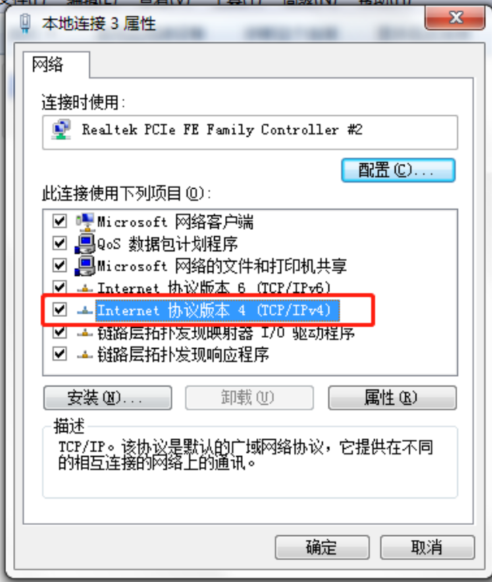Confirm with the 确定 button
Image resolution: width=492 pixels, height=582 pixels.
(x=322, y=547)
